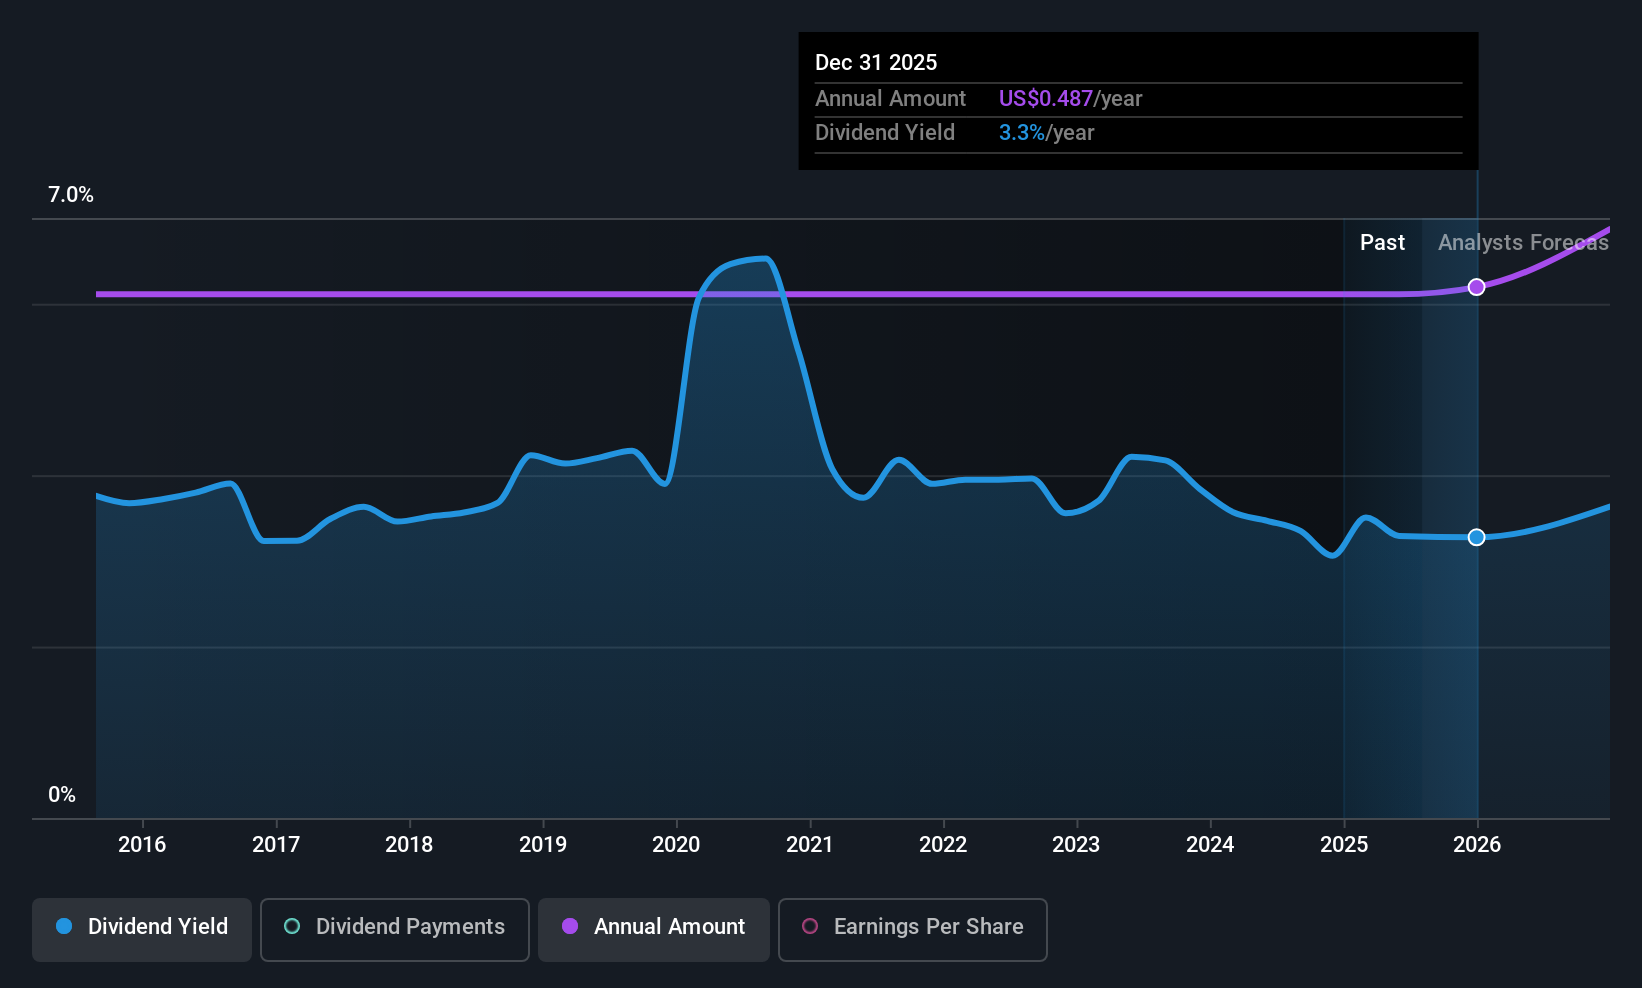Viewport: 1642px width, 988px height.
Task: Click the 2018 year label
Action: coord(409,845)
